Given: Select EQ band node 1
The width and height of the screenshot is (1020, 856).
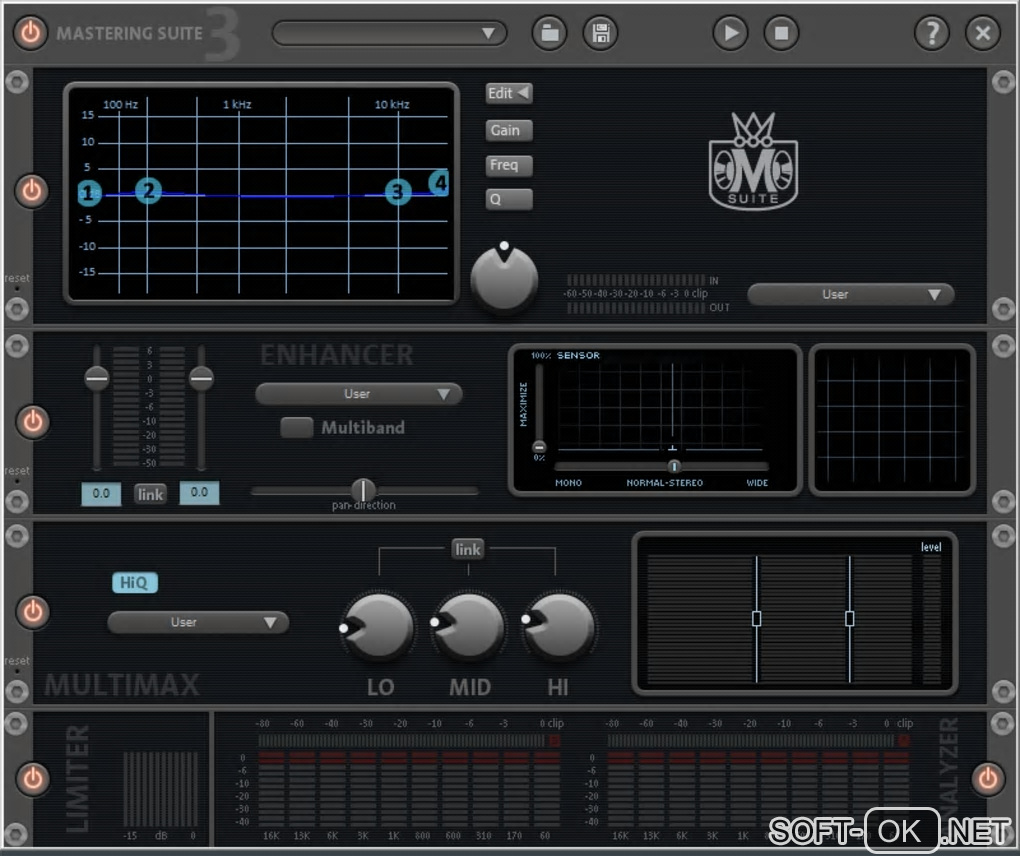Looking at the screenshot, I should tap(89, 193).
